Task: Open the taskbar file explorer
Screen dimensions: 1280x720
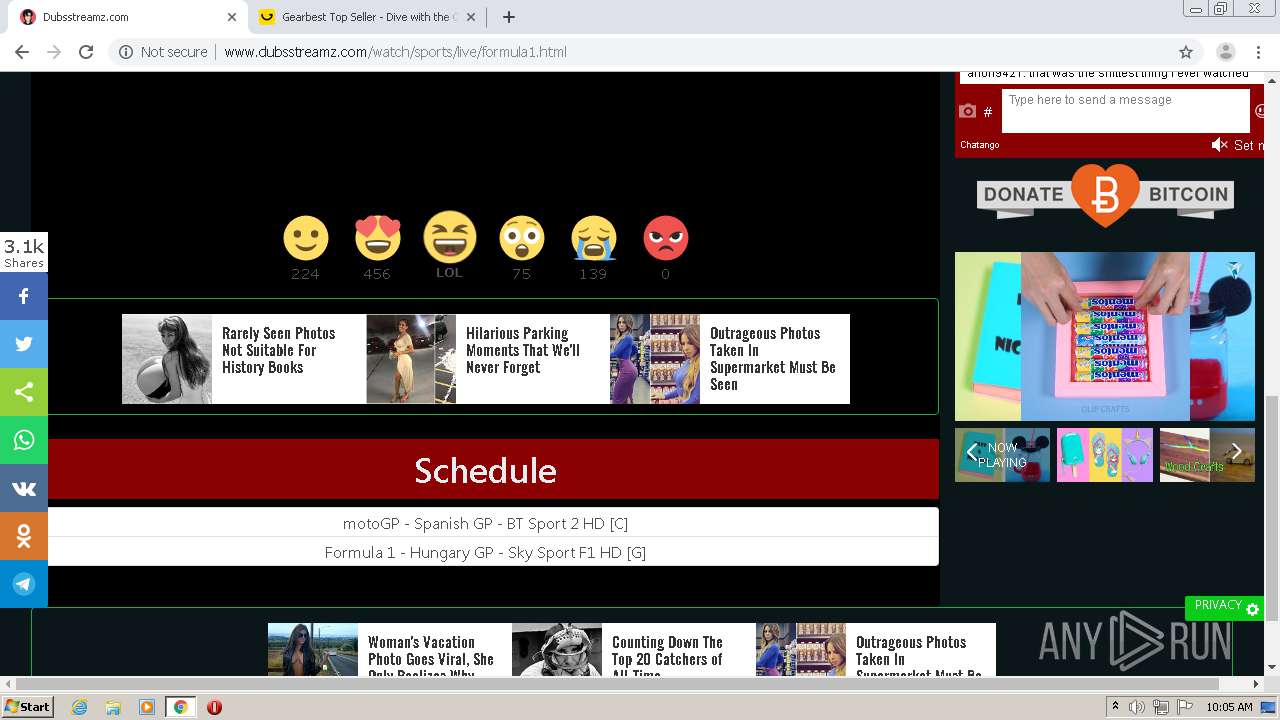Action: (112, 707)
